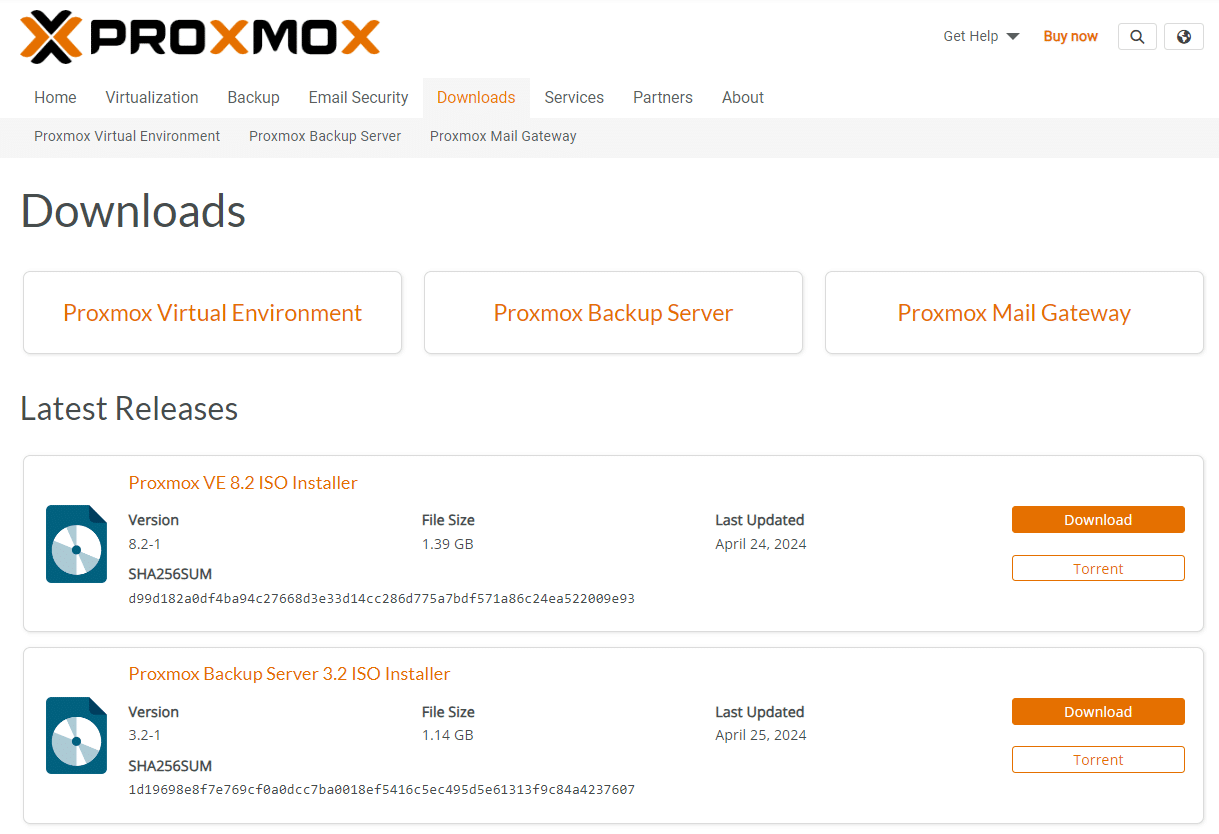Click the globe language icon
This screenshot has width=1219, height=834.
click(x=1183, y=36)
